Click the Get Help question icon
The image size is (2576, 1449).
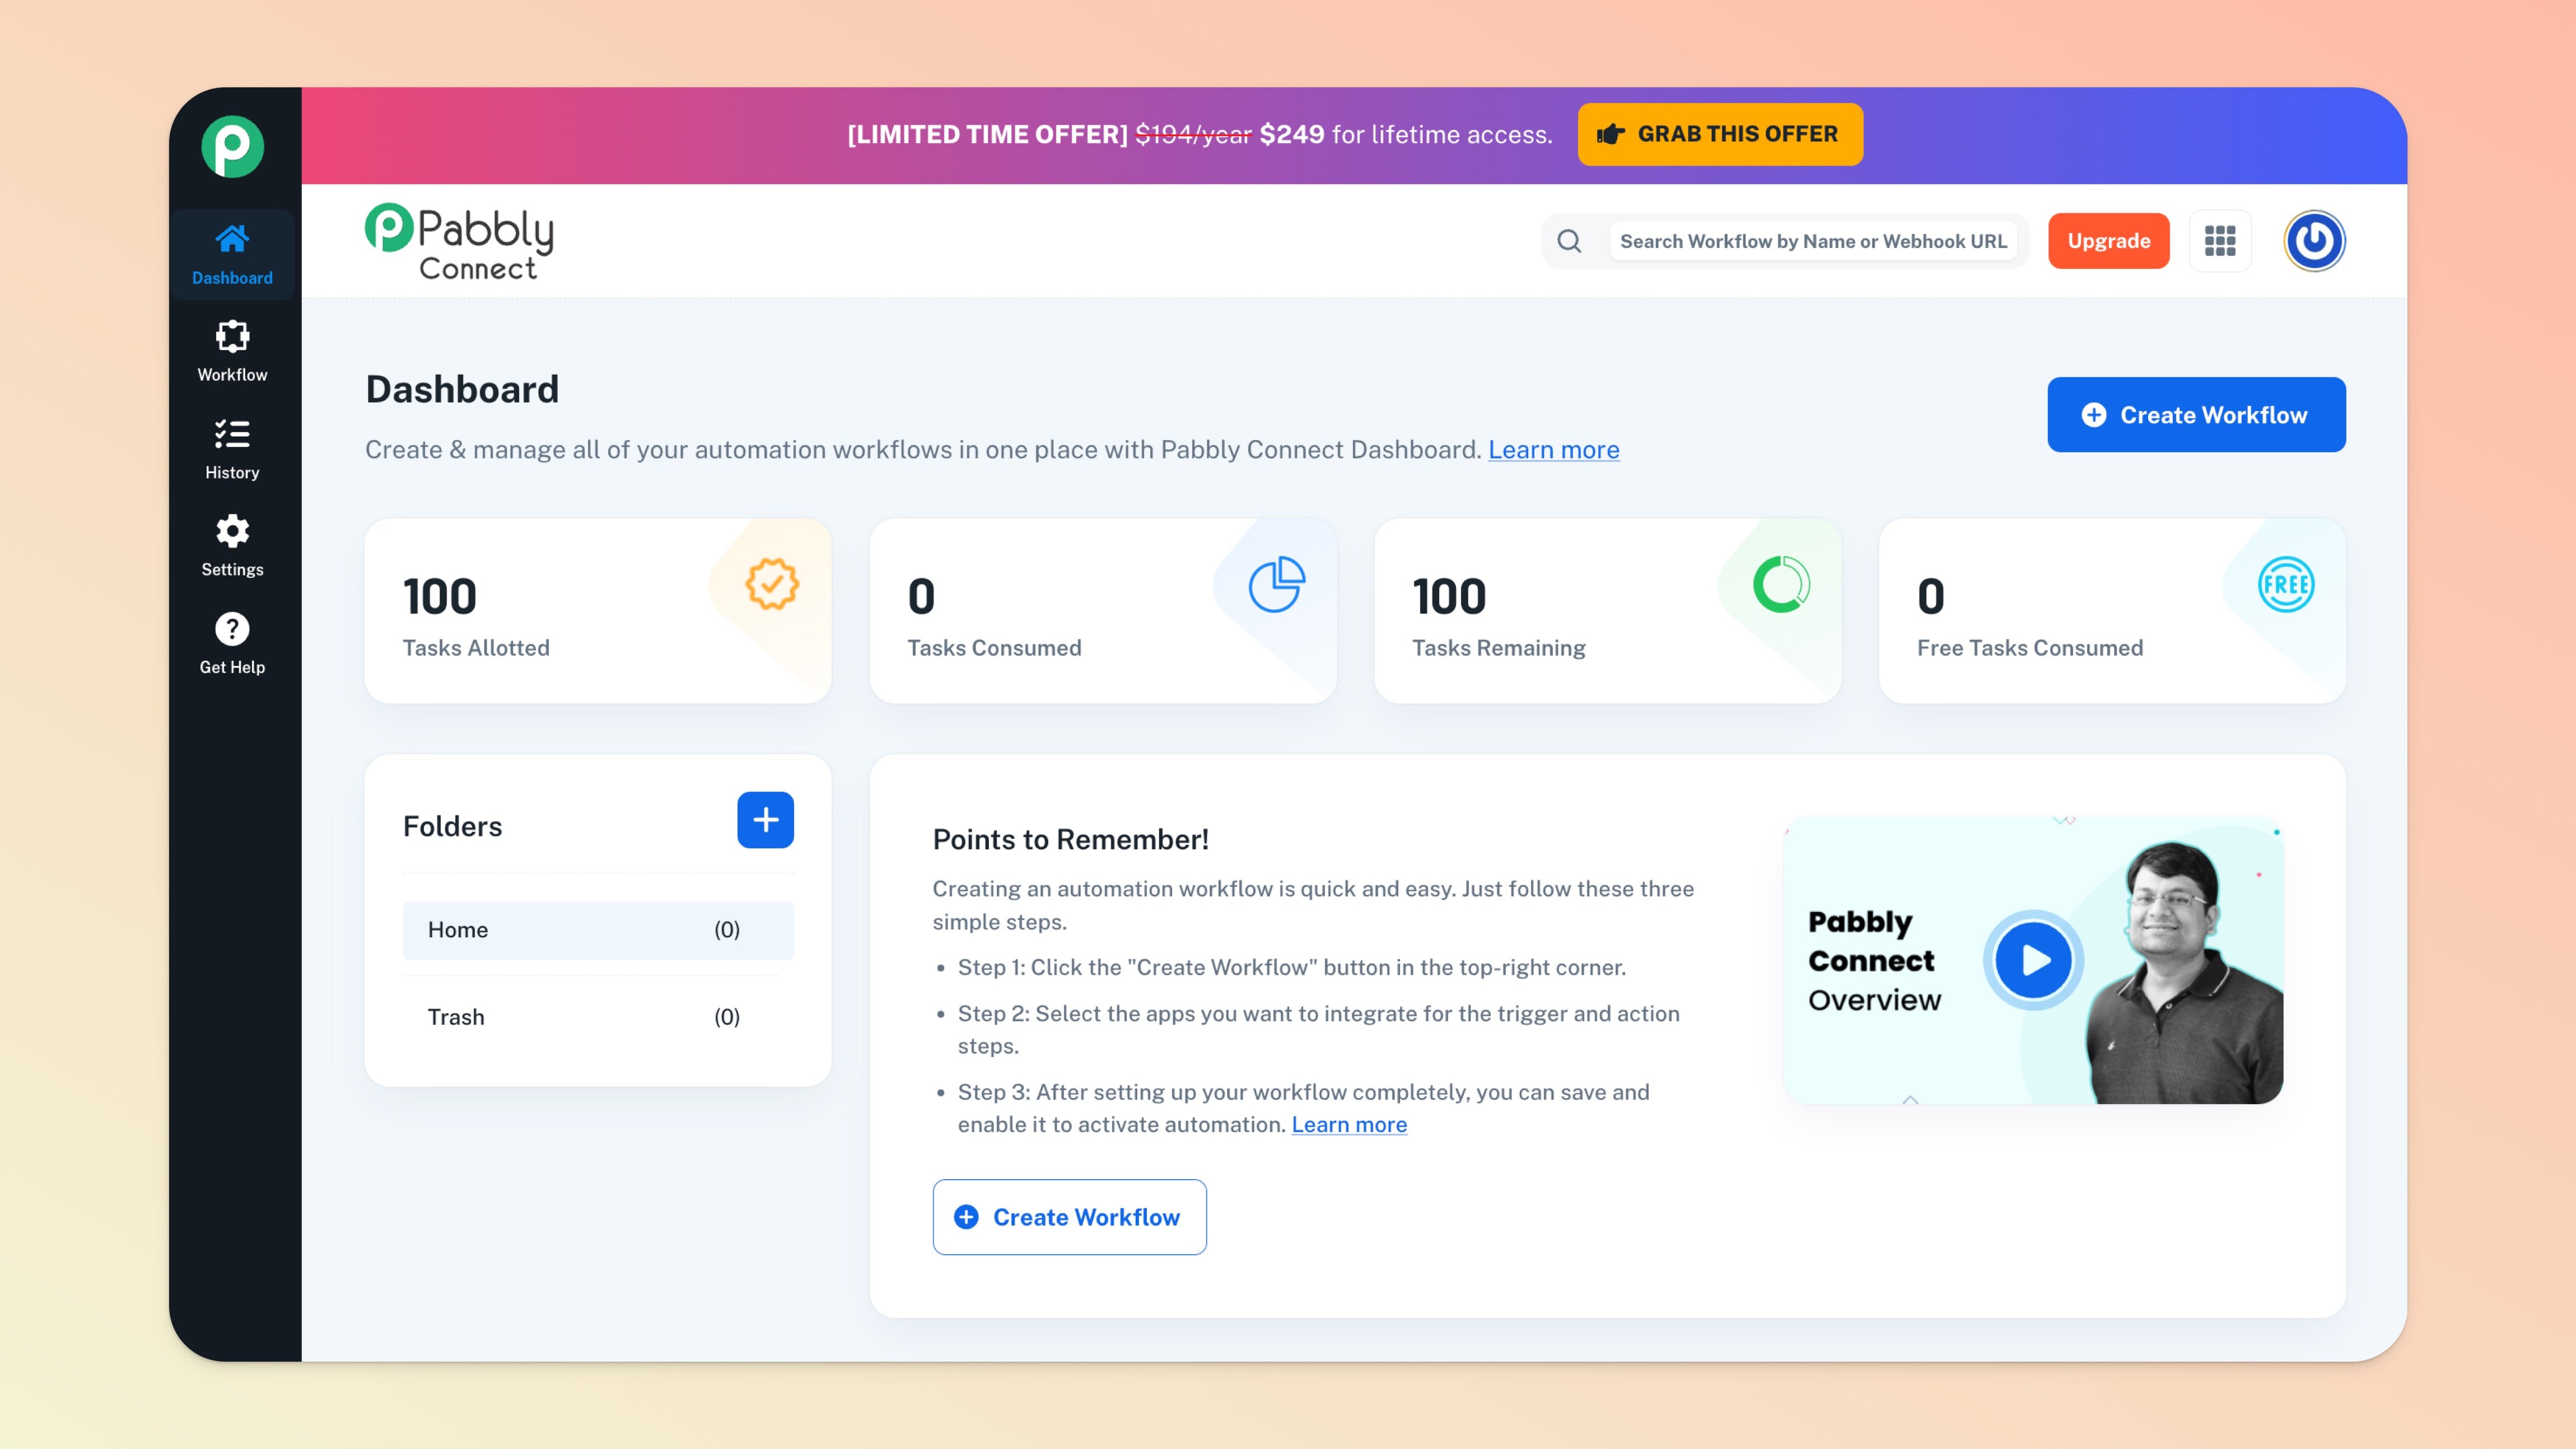(232, 630)
